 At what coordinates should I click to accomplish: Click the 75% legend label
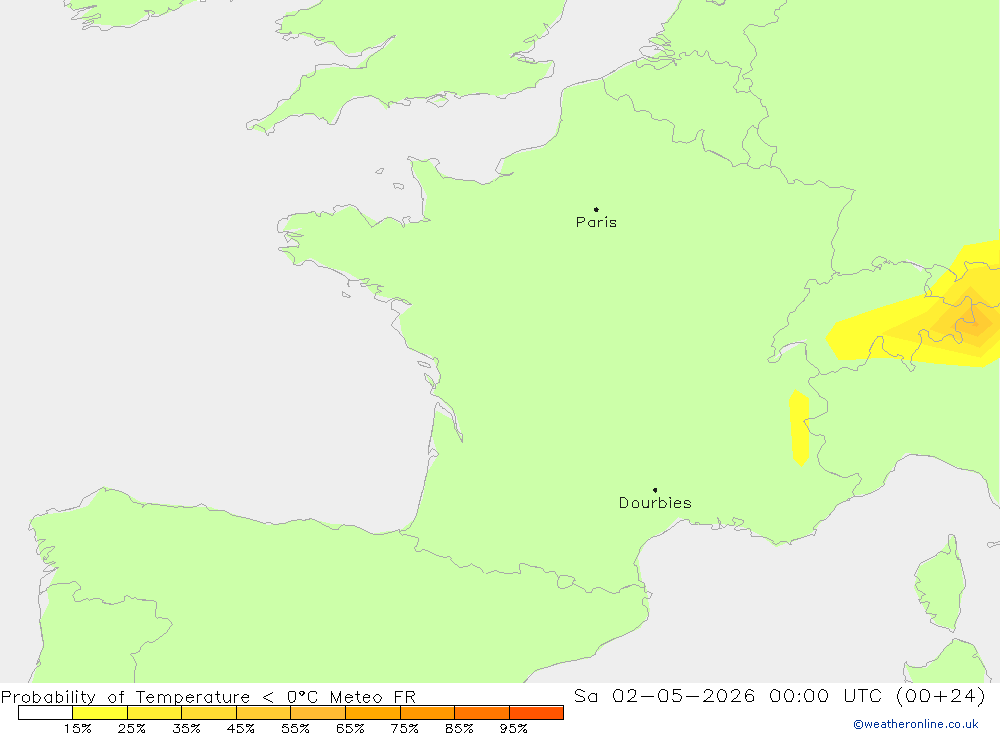click(404, 728)
